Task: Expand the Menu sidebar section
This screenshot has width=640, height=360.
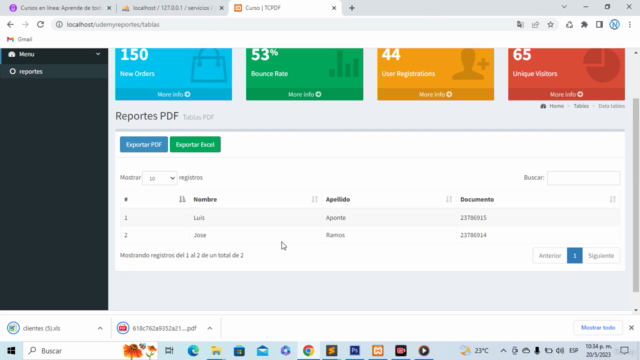Action: (x=54, y=54)
